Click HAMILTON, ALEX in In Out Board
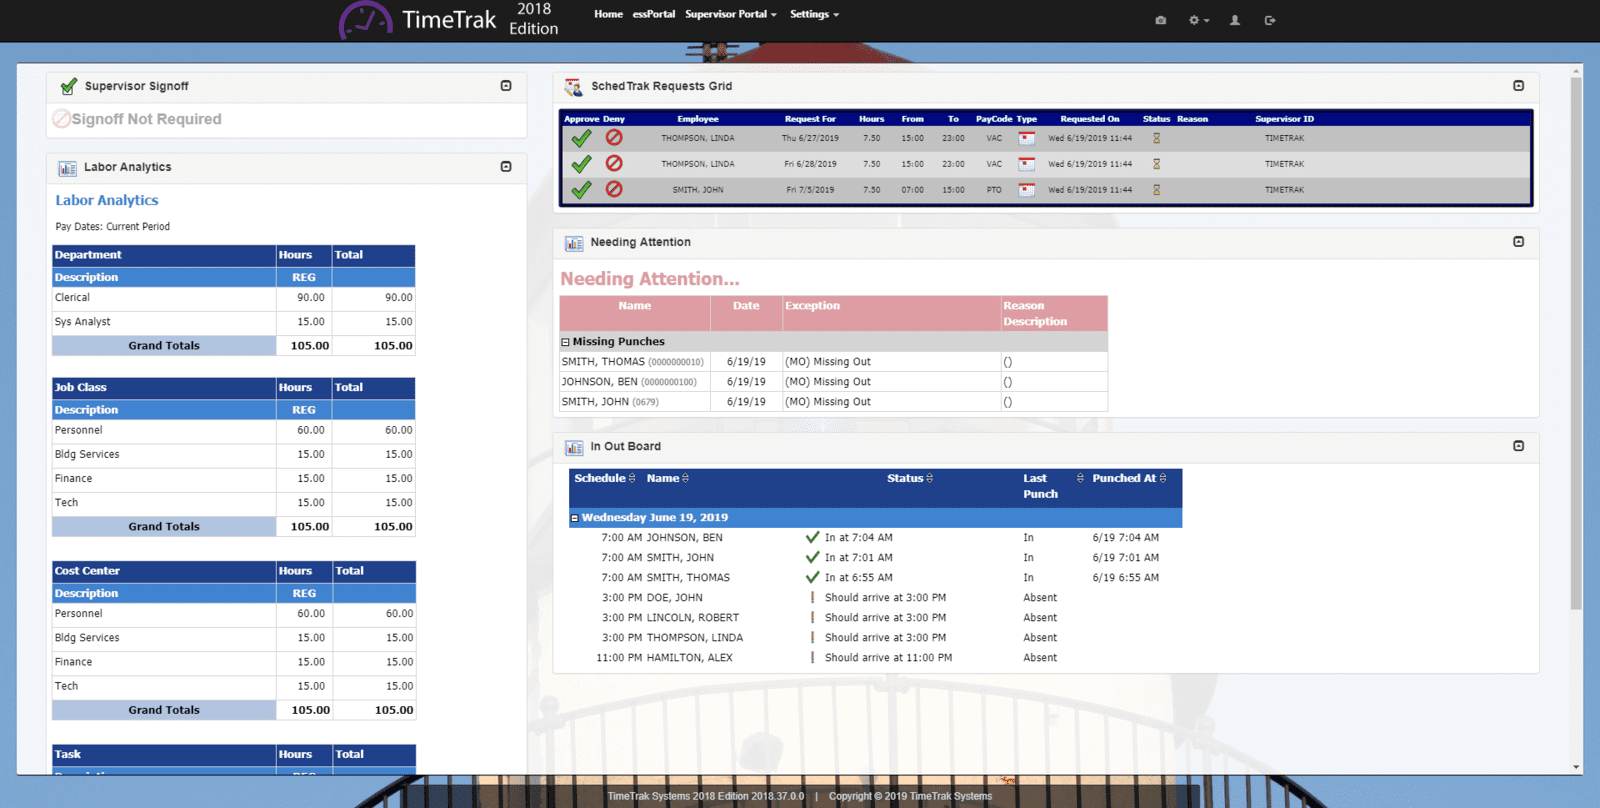The height and width of the screenshot is (808, 1600). [690, 658]
